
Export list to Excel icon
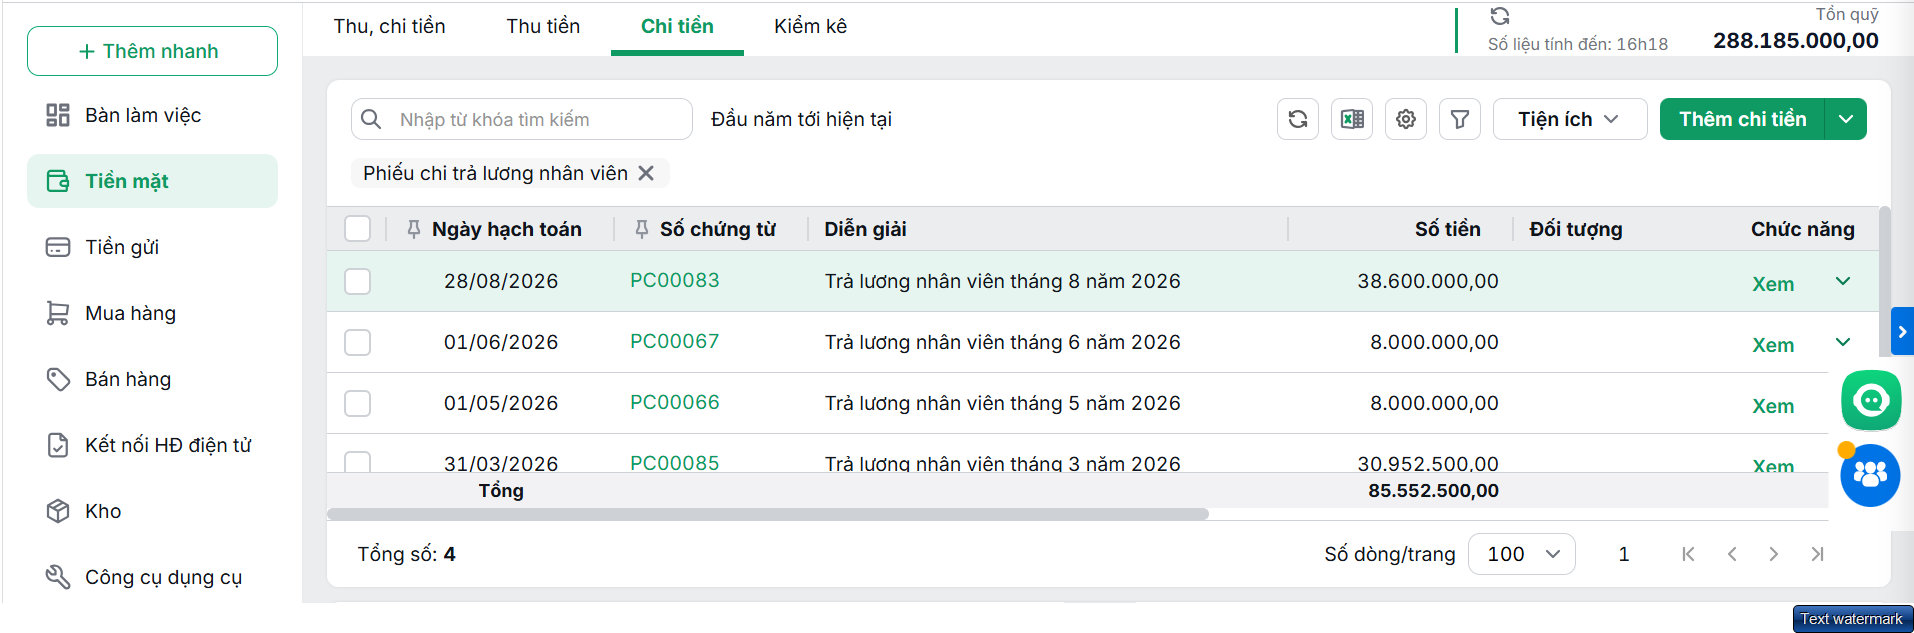click(1351, 119)
